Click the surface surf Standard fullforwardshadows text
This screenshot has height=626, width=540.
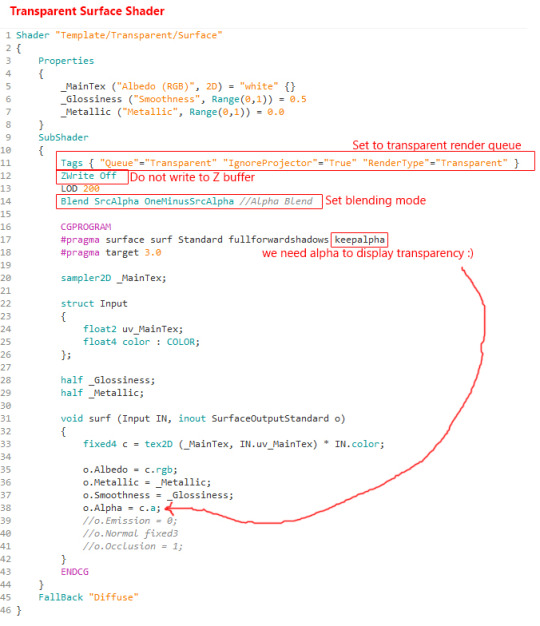click(x=217, y=240)
